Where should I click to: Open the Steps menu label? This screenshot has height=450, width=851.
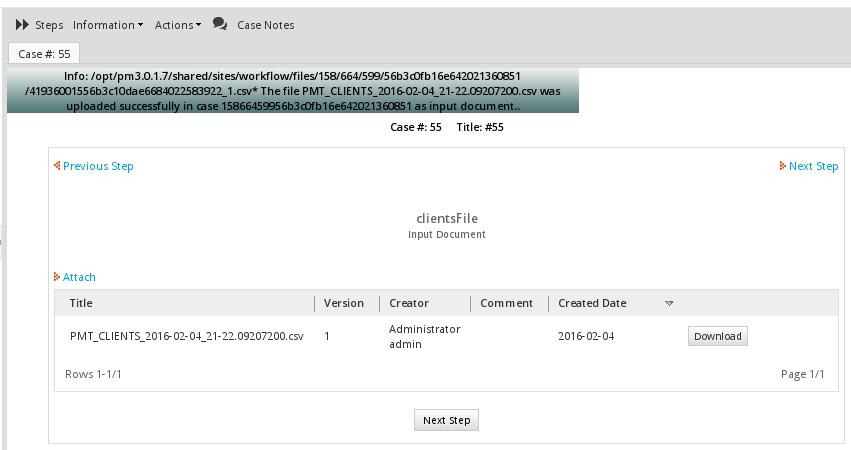pyautogui.click(x=49, y=25)
